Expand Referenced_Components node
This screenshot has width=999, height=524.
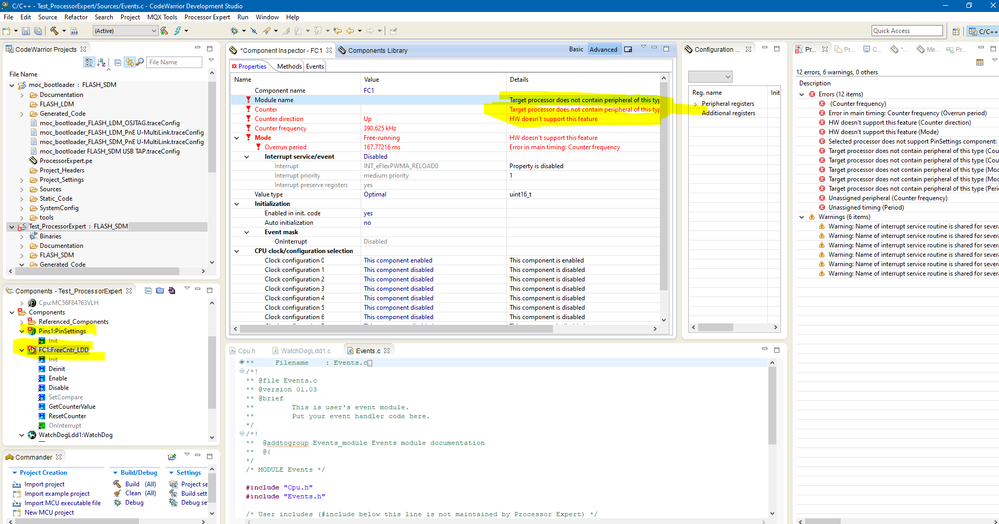click(22, 321)
